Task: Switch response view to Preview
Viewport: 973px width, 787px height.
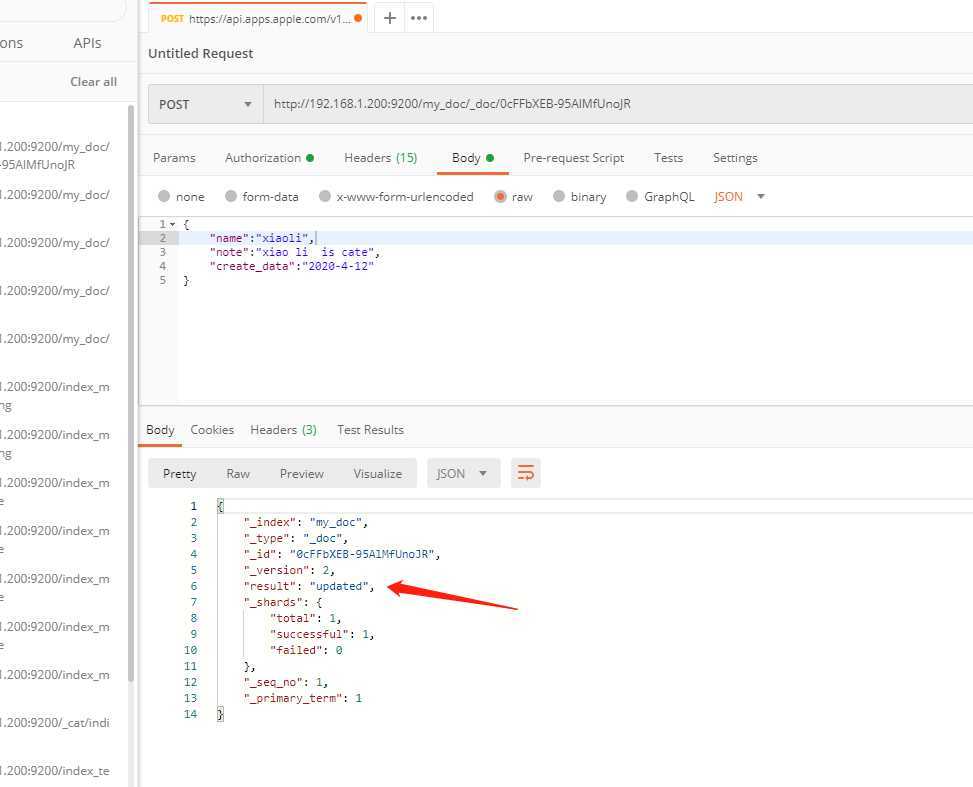Action: click(302, 474)
